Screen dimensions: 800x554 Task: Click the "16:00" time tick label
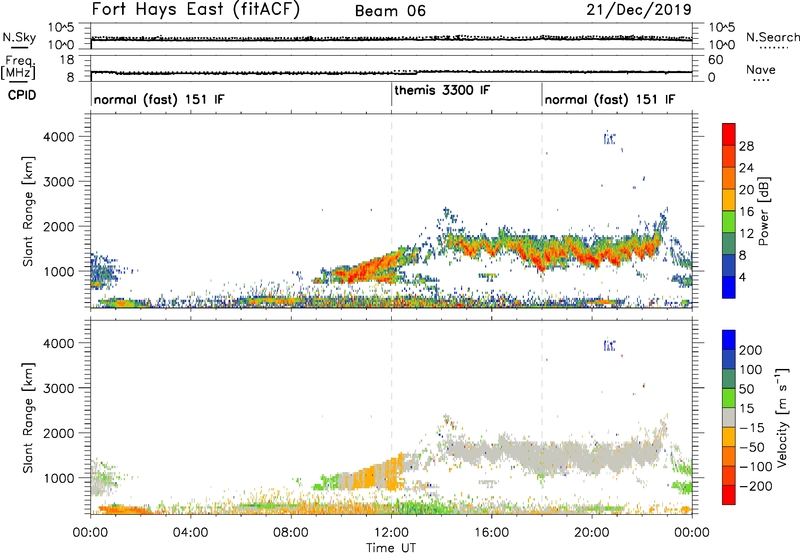491,533
